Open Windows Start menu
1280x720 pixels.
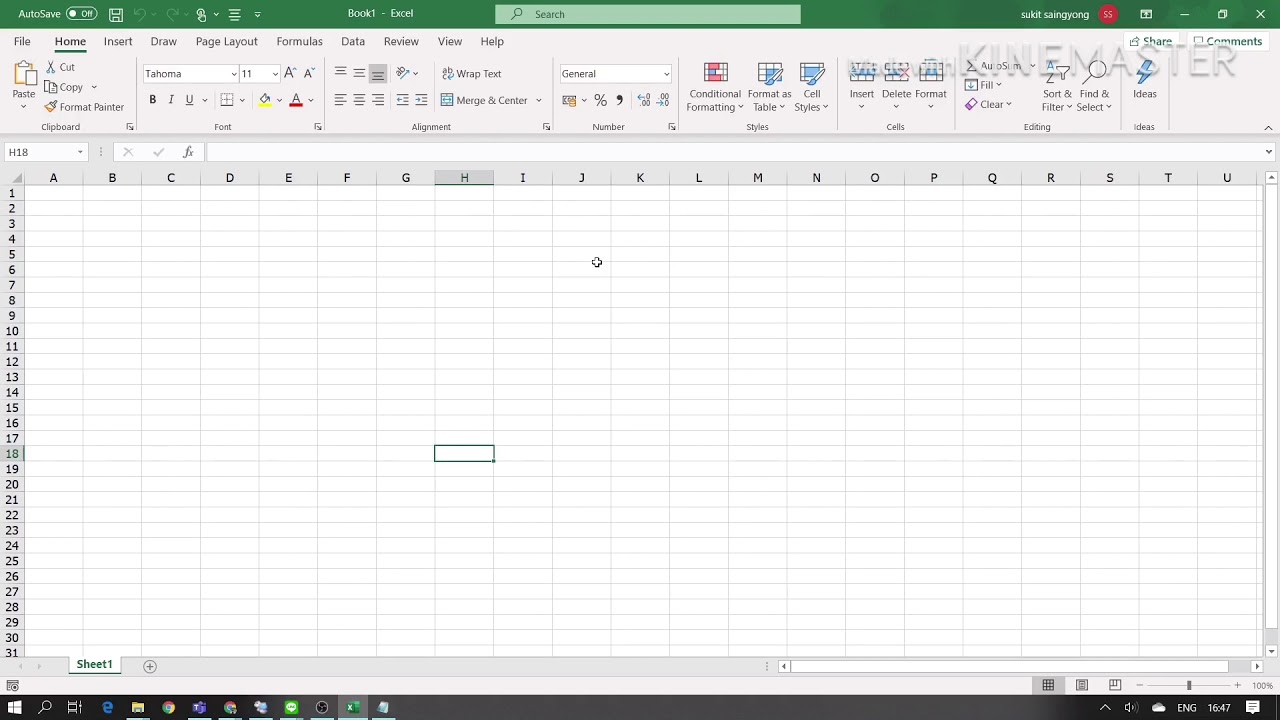[15, 707]
